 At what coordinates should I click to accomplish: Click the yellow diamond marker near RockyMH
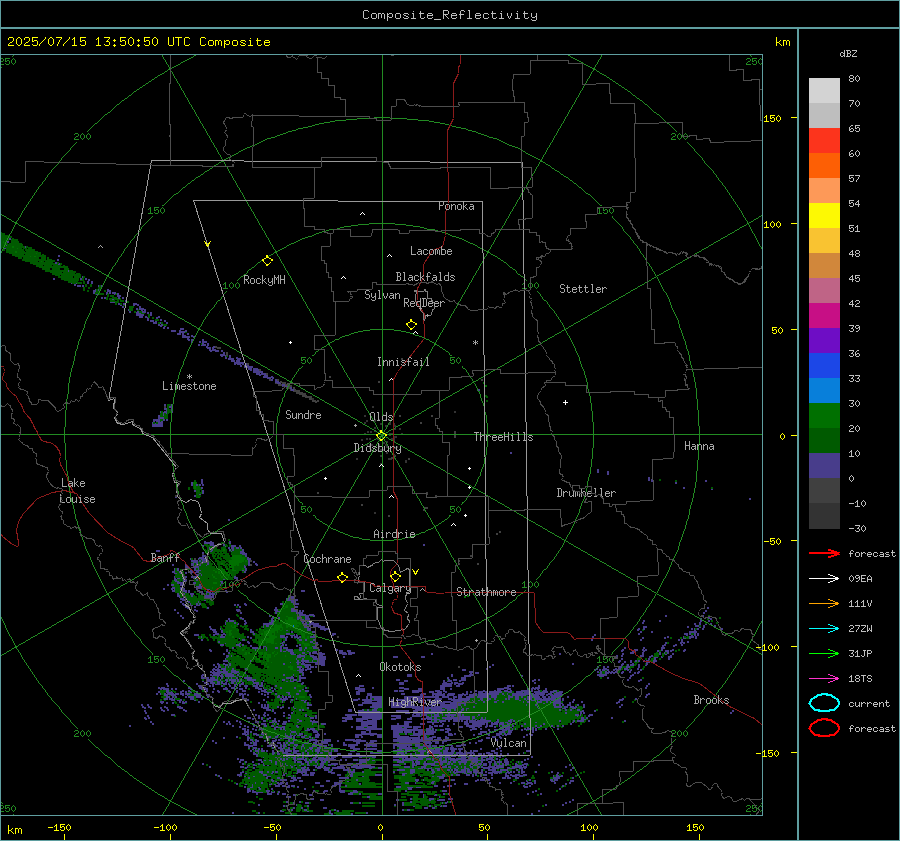267,261
